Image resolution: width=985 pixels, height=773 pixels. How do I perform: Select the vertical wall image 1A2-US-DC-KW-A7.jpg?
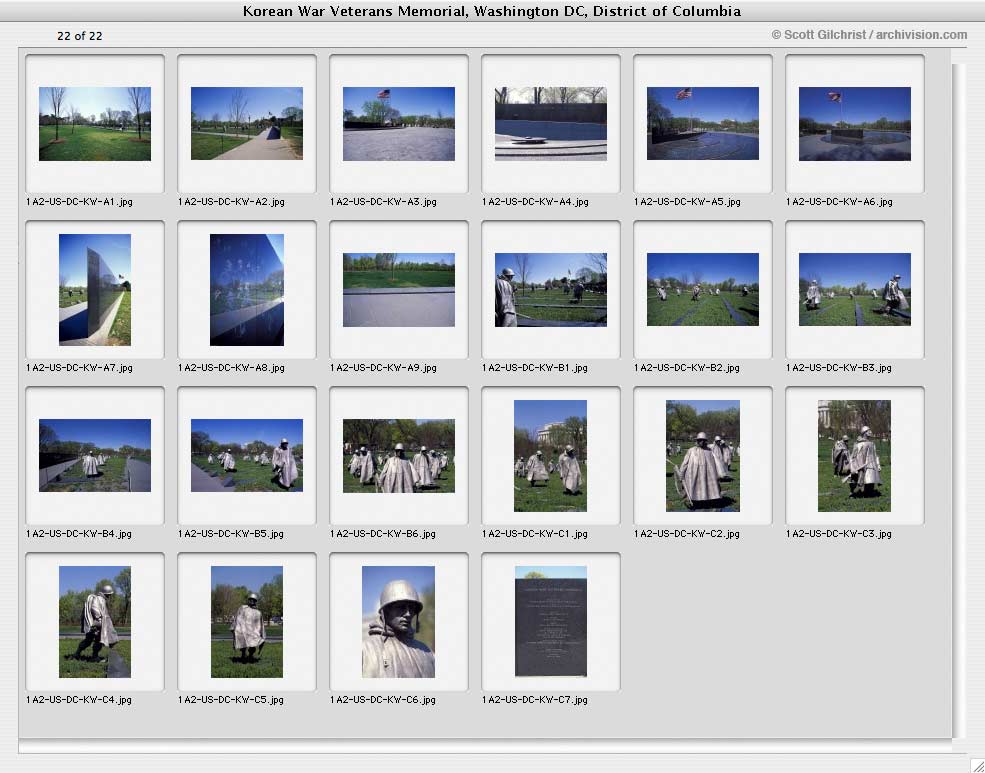[x=95, y=290]
